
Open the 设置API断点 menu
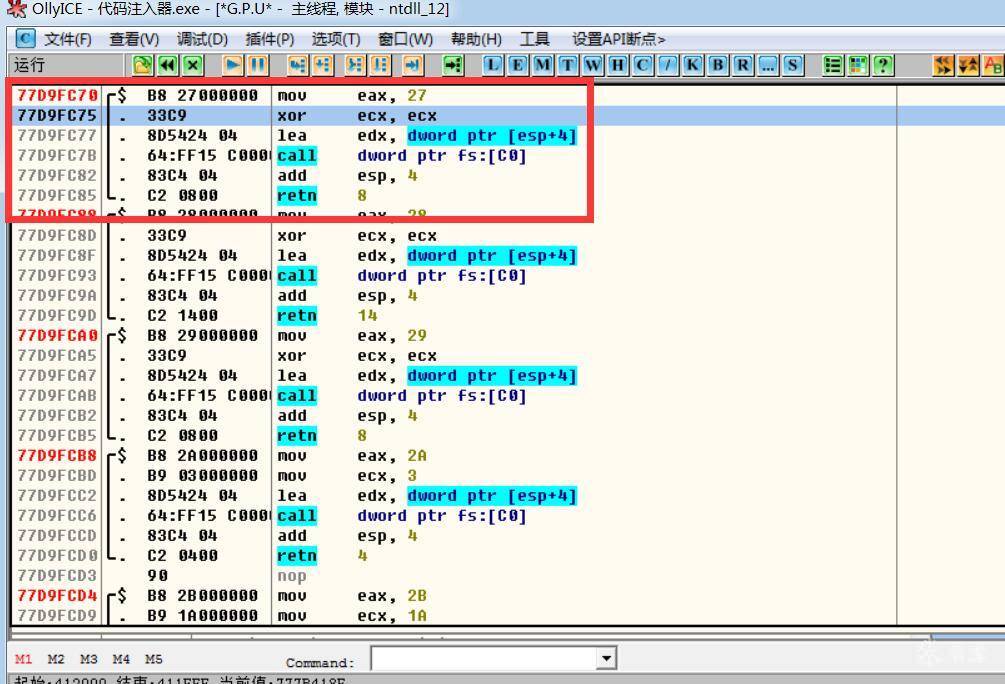619,39
